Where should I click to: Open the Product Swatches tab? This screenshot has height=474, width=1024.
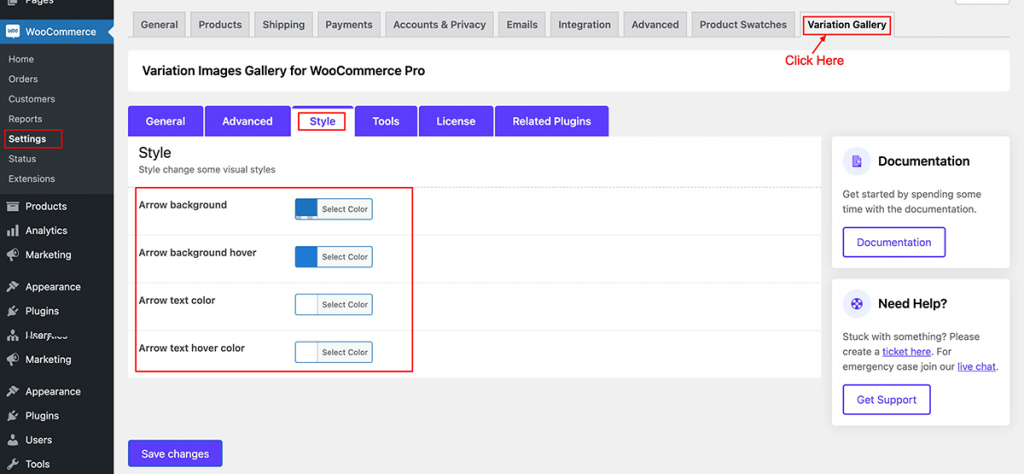point(743,25)
